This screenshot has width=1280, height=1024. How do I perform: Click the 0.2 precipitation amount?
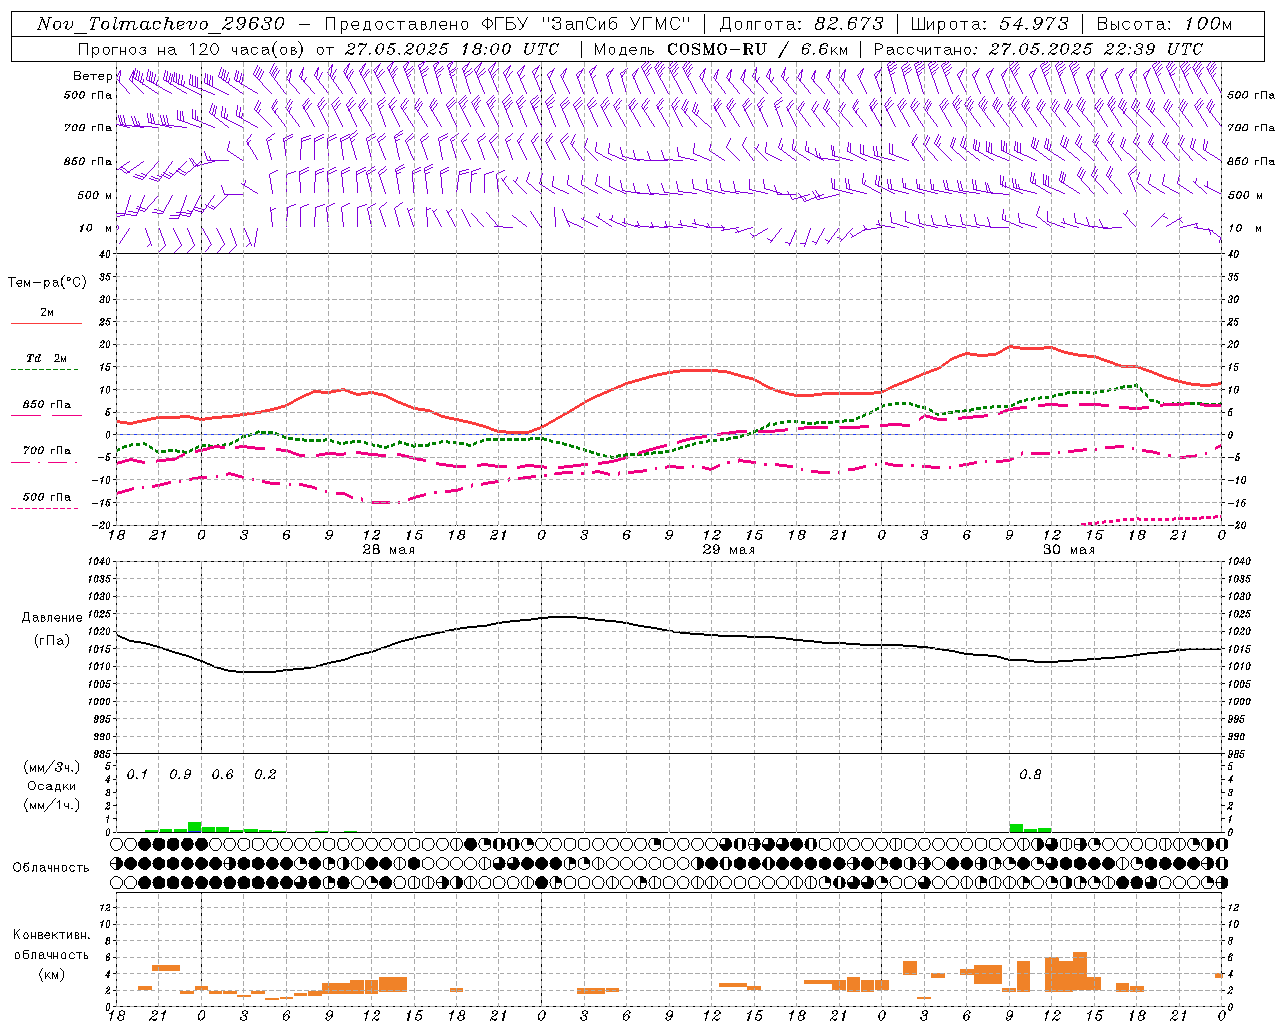[x=265, y=774]
